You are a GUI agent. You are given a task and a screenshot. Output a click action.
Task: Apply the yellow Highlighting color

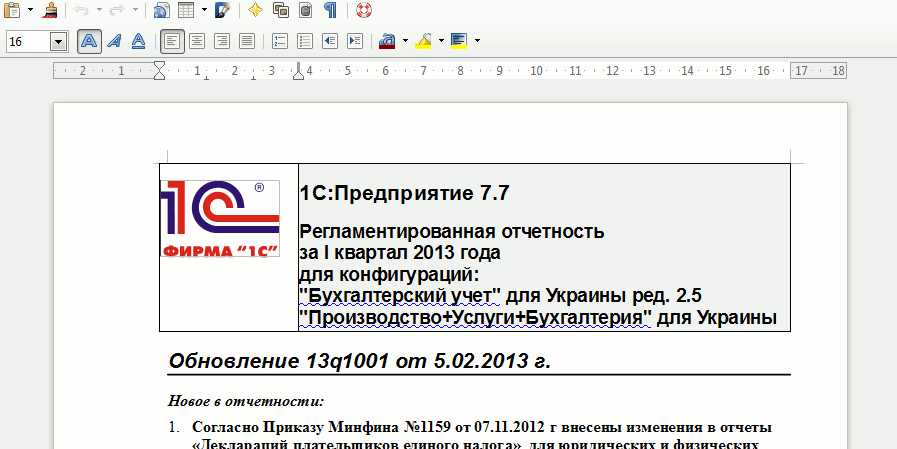click(x=423, y=41)
